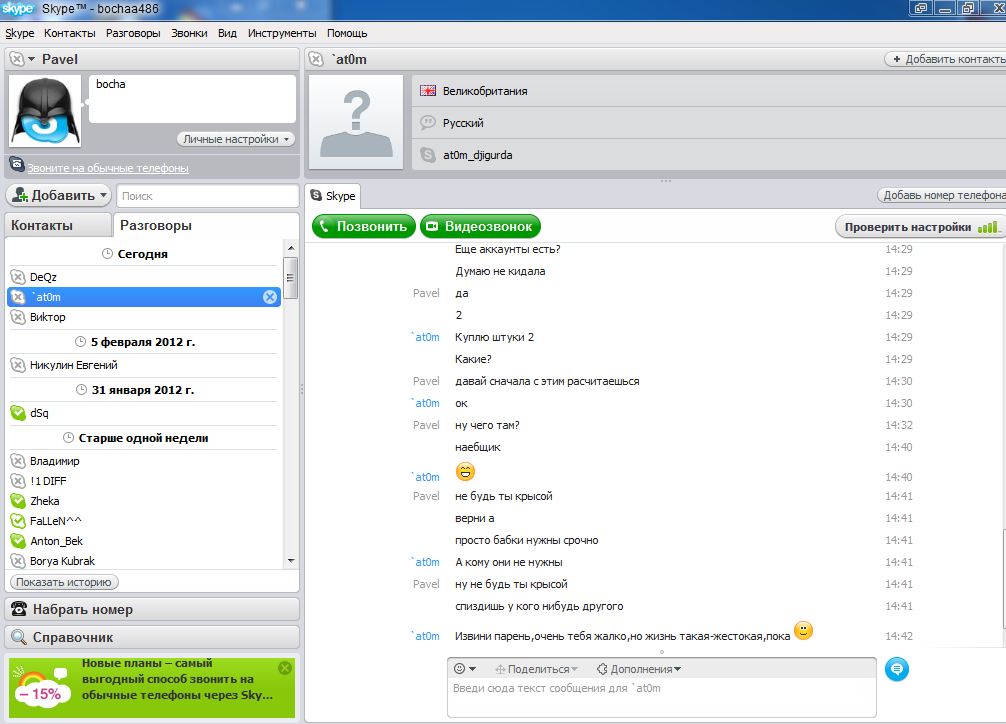Click the Skype logo in the title bar
The image size is (1006, 724).
17,9
